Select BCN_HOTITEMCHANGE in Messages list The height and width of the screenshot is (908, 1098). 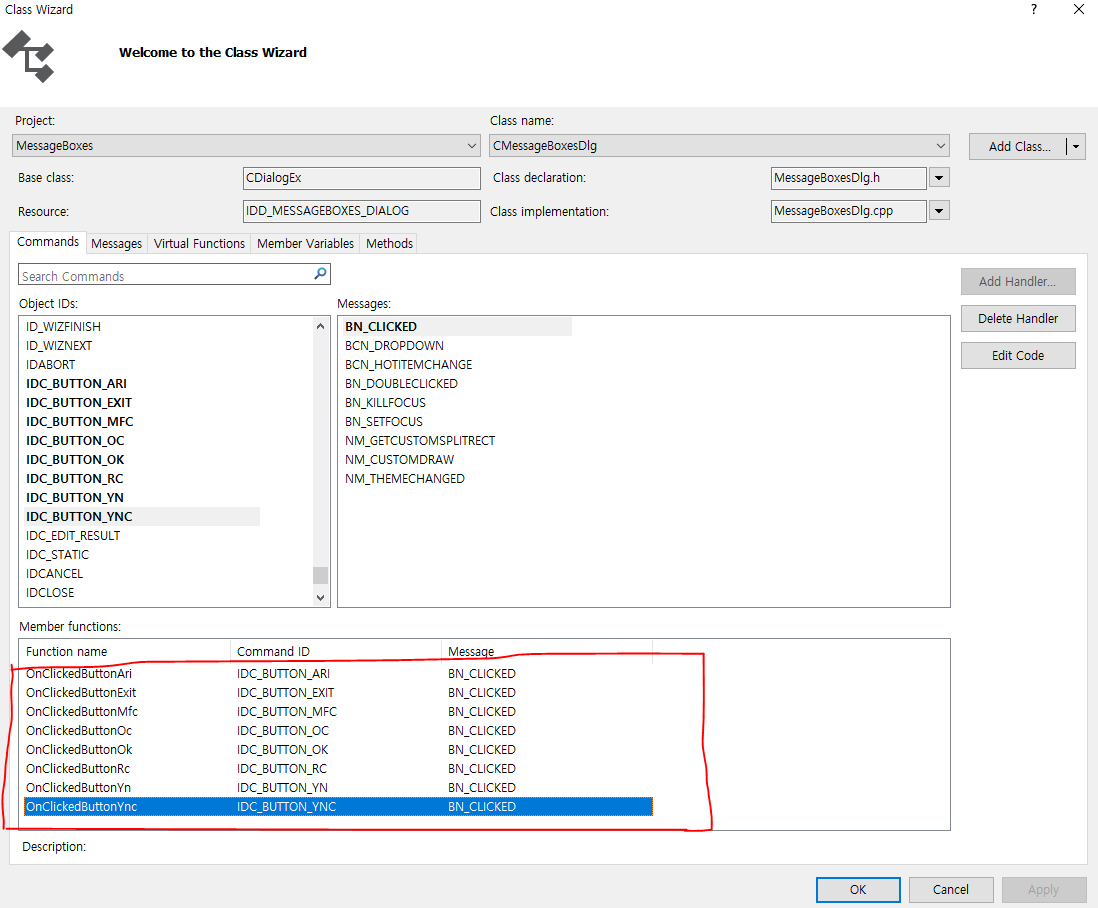(x=408, y=365)
